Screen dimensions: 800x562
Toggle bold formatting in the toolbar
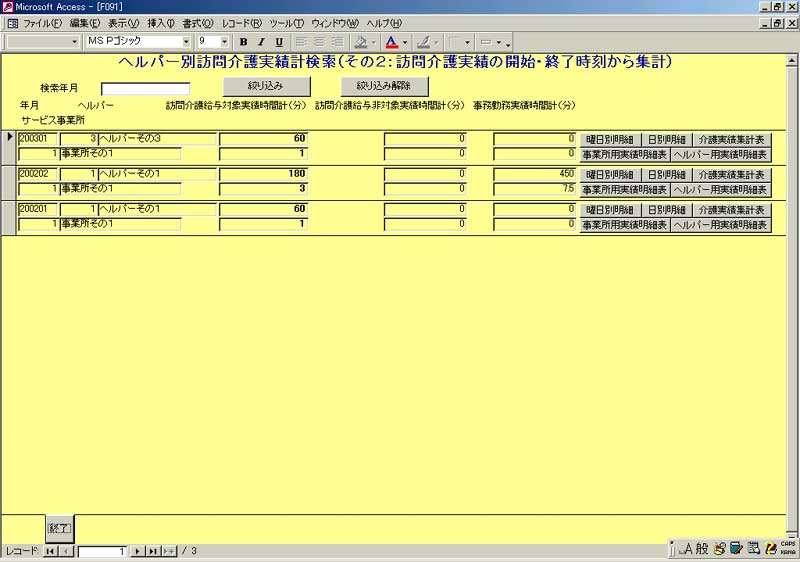pyautogui.click(x=243, y=42)
